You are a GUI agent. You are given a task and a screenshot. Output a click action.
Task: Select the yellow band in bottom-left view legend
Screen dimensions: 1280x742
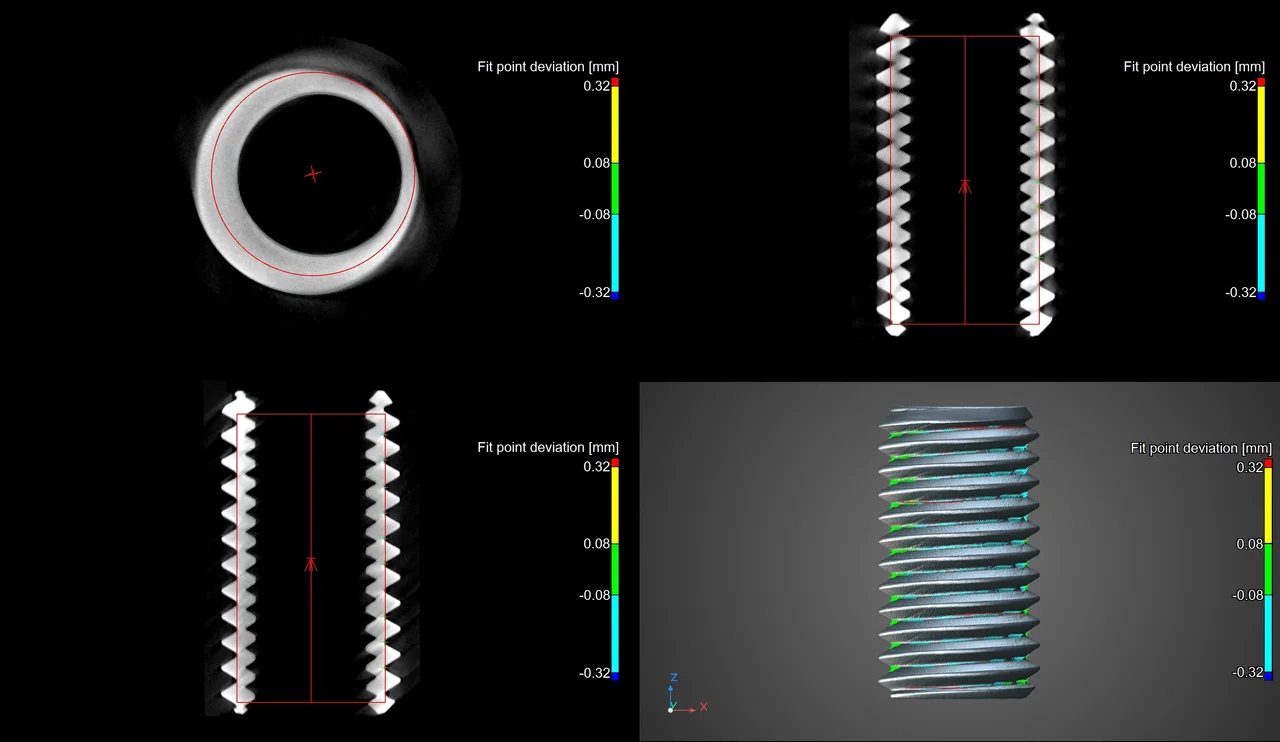coord(616,505)
